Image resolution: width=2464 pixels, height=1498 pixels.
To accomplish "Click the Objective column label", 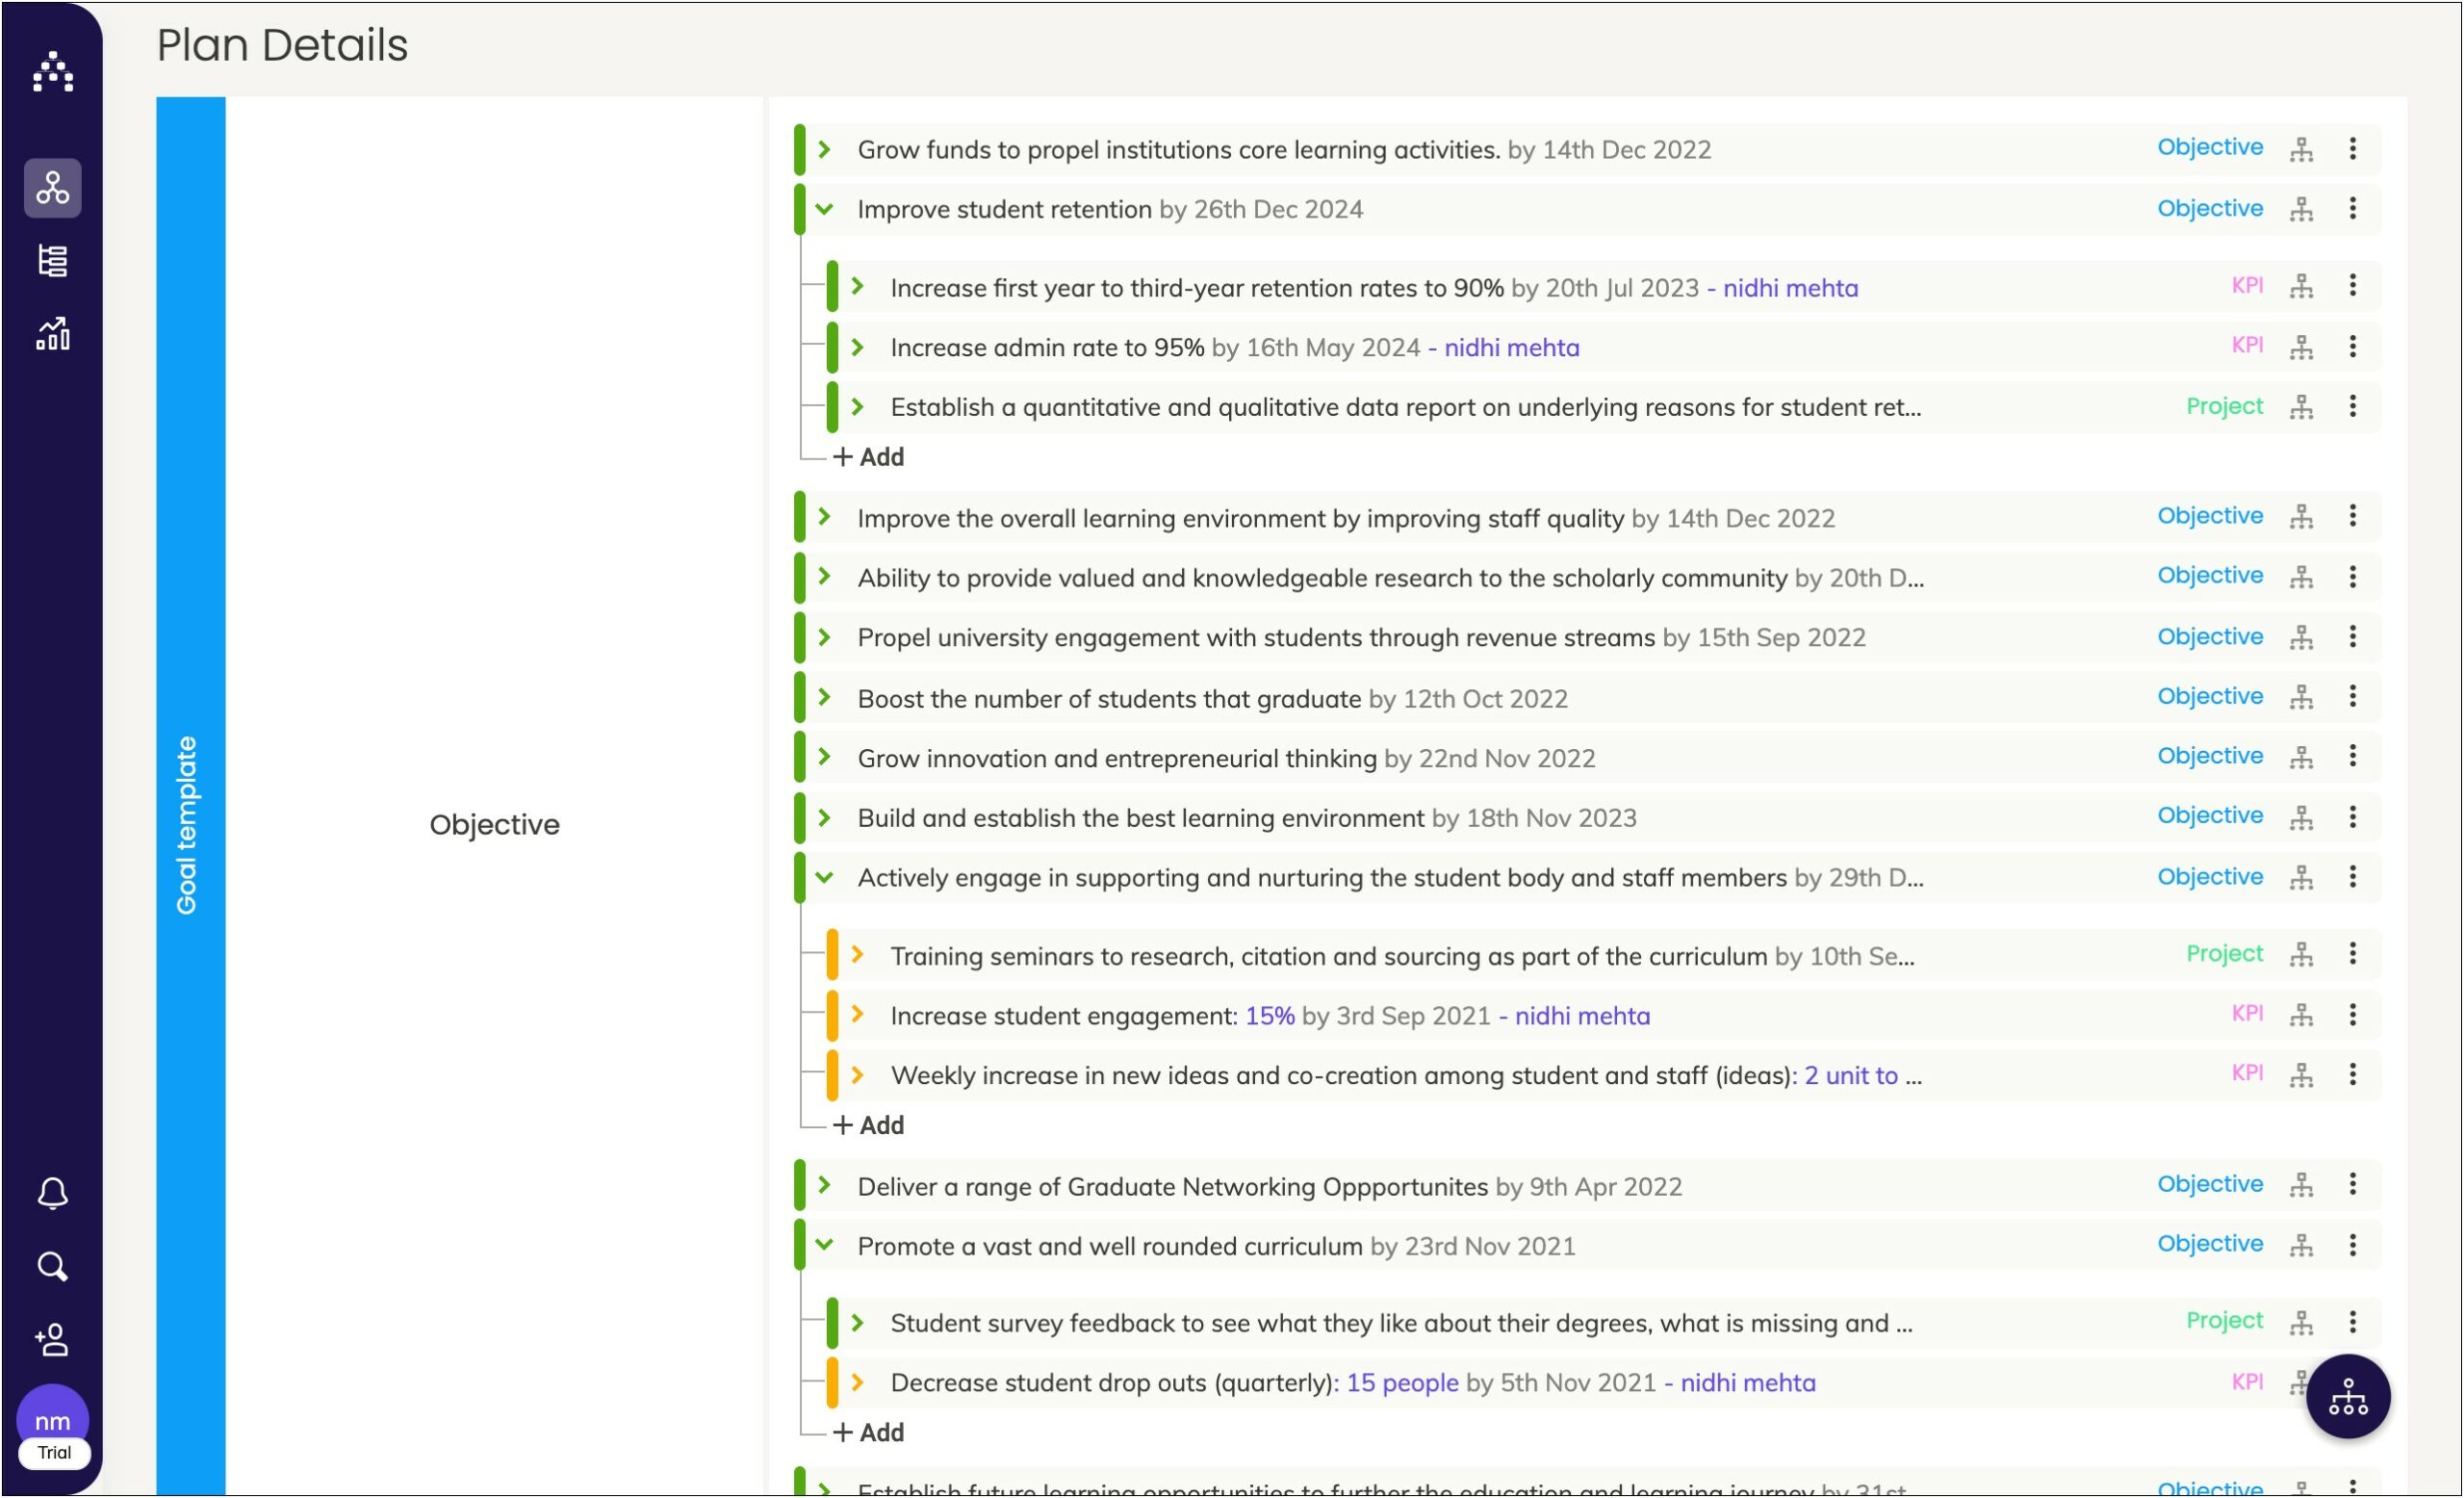I will pos(494,824).
